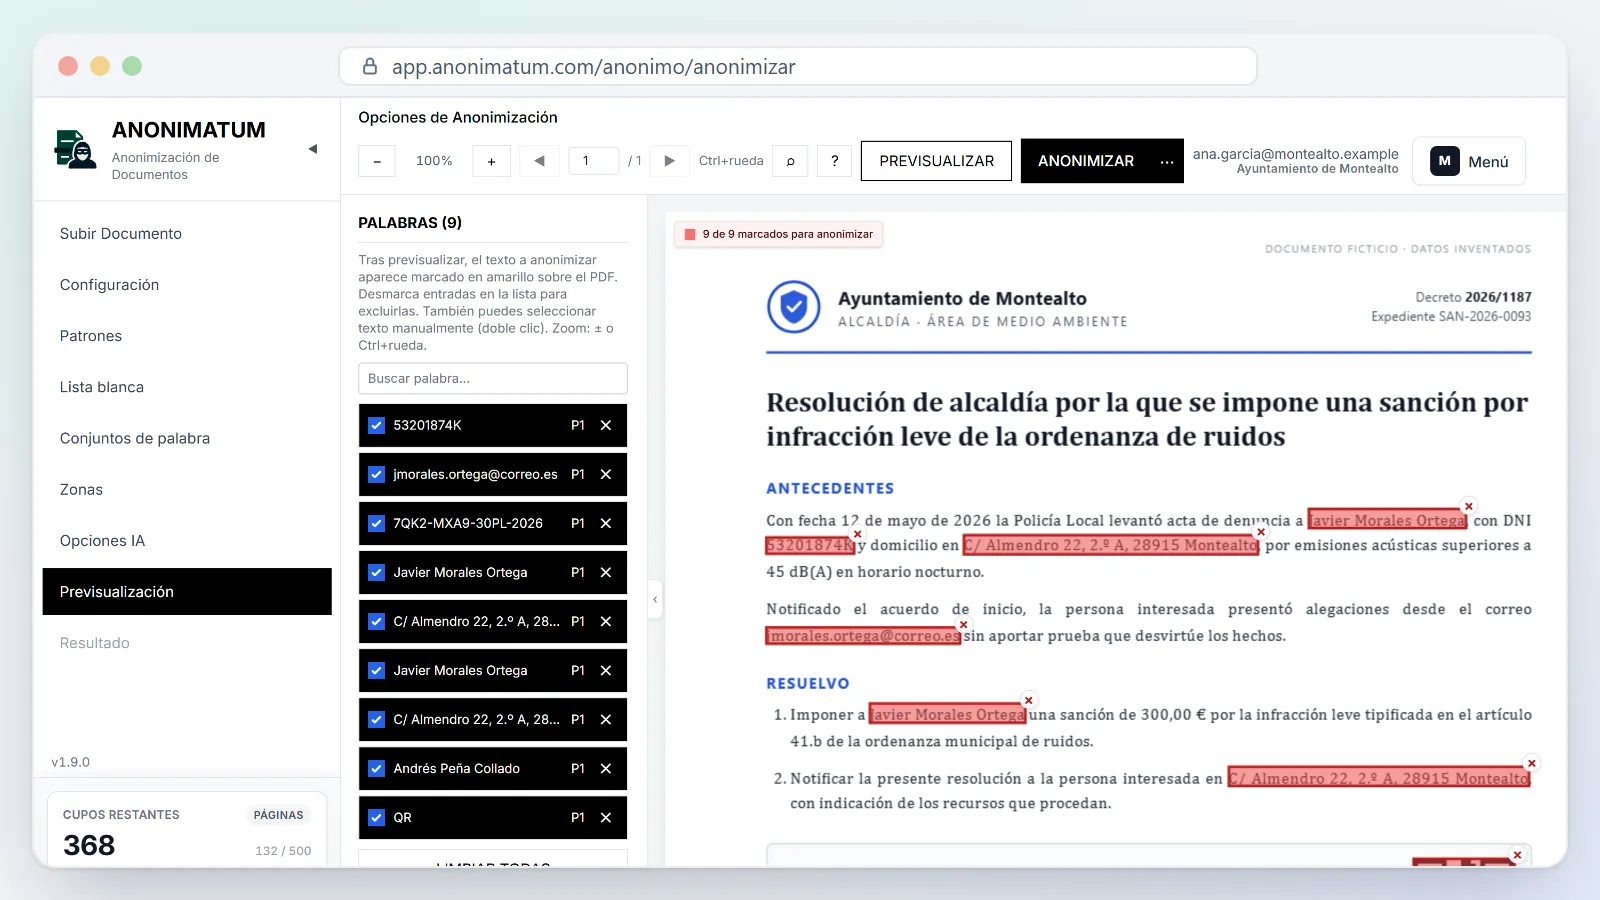Zoom out with the minus button
The image size is (1600, 900).
coord(377,161)
